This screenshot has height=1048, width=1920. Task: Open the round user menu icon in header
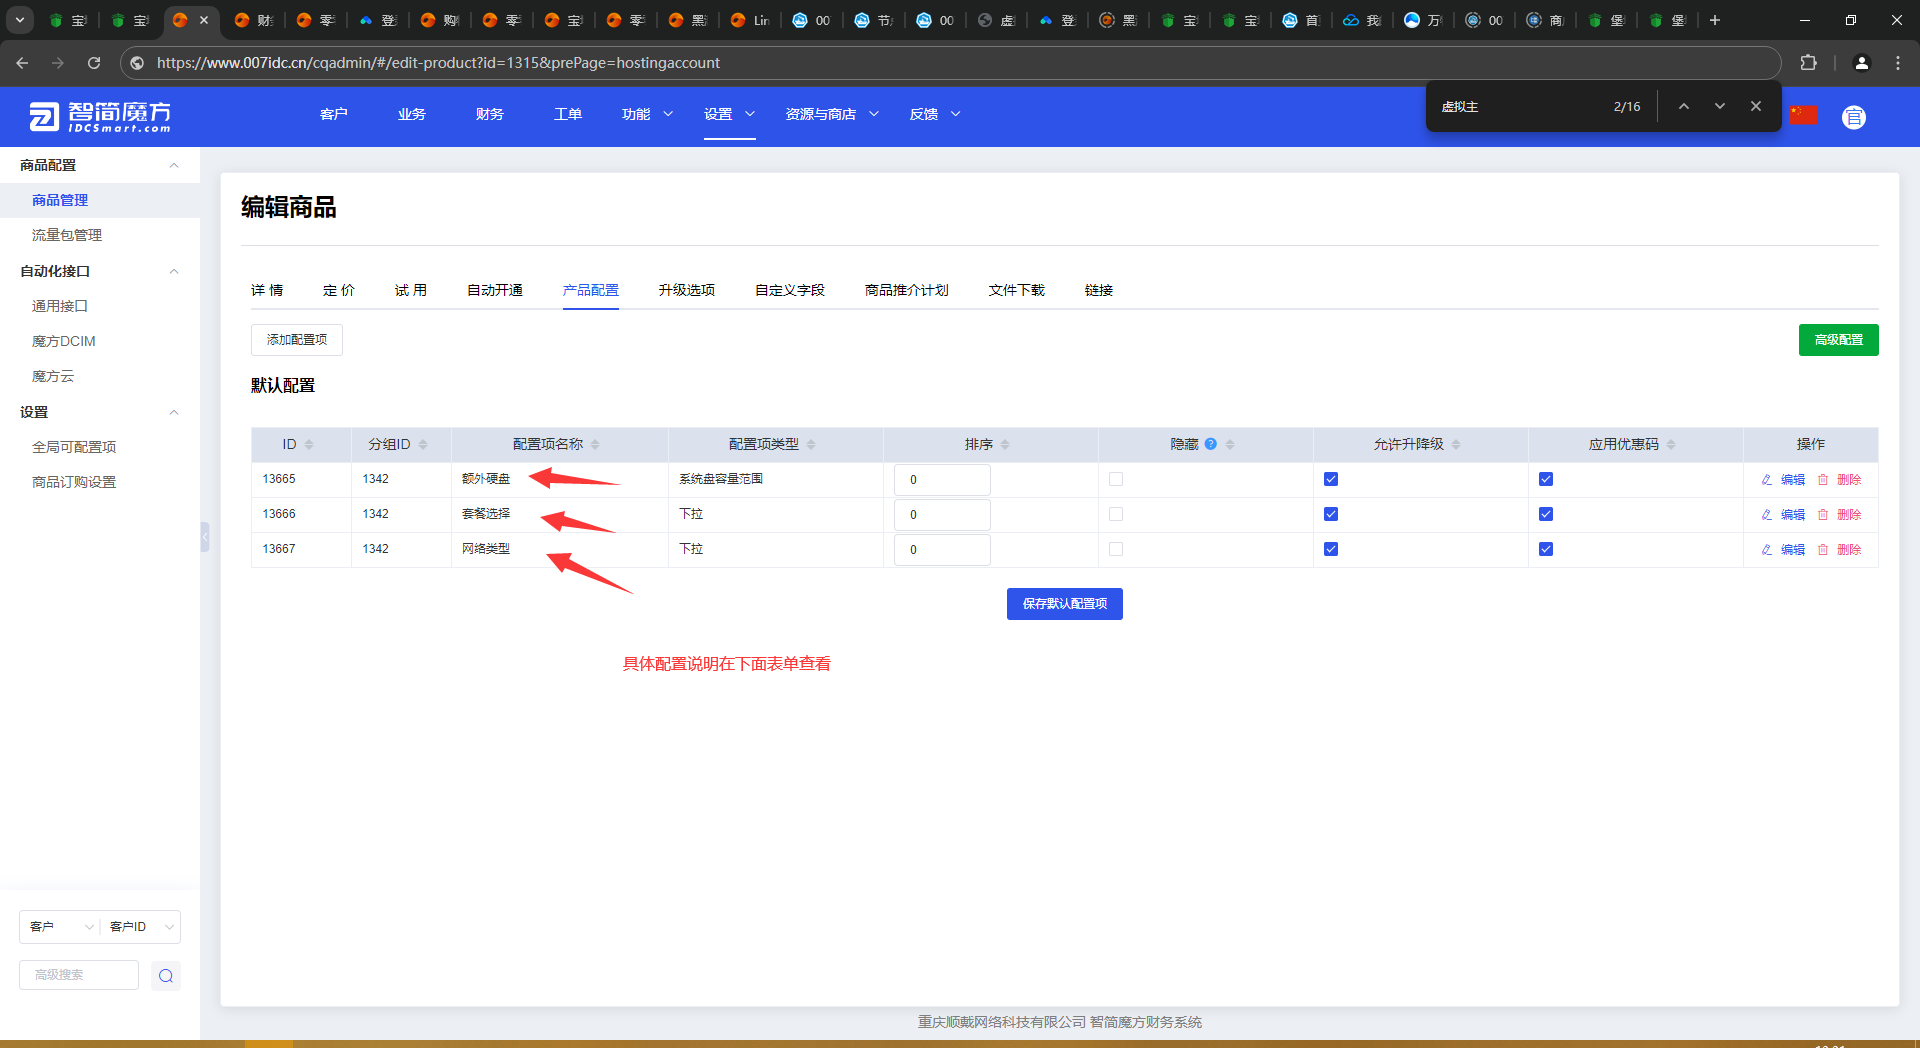1854,117
